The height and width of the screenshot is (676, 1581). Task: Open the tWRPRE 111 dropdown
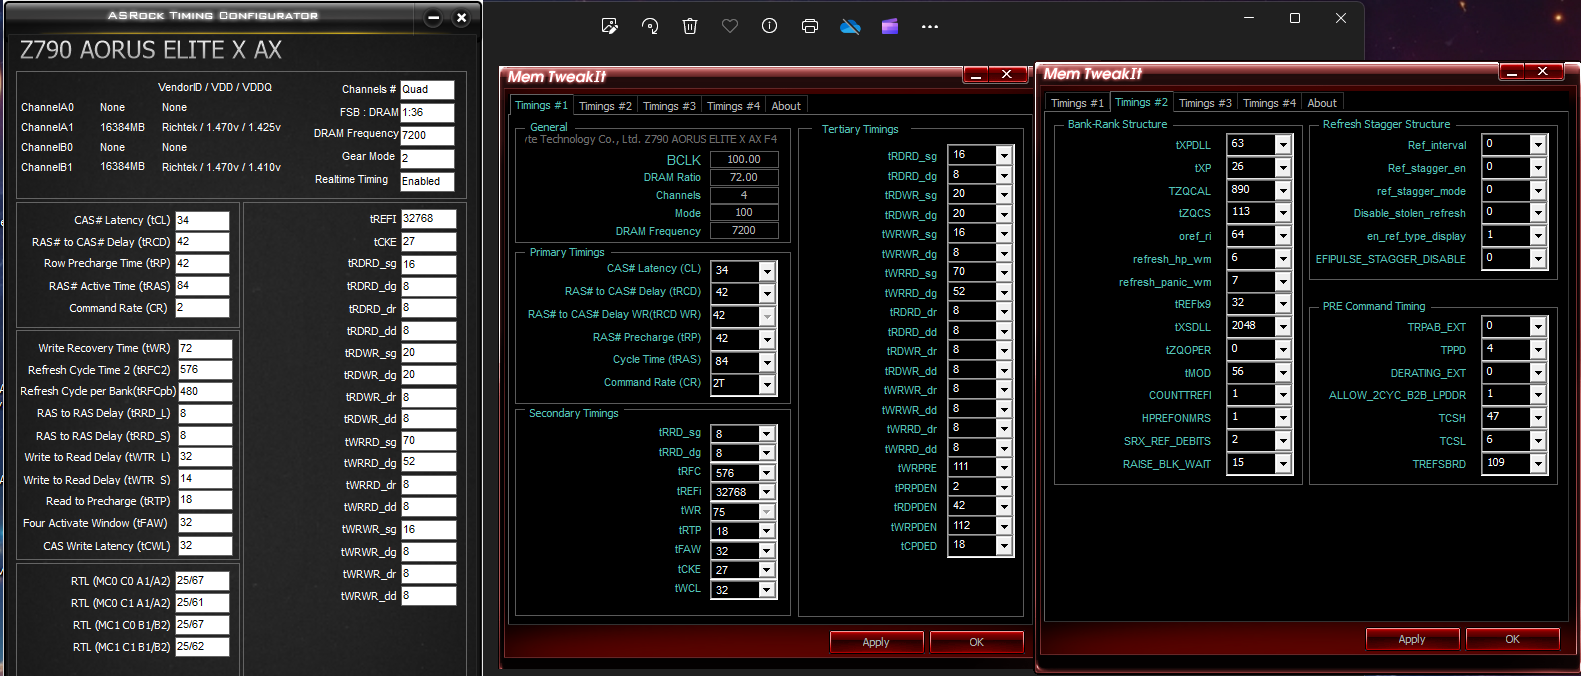tap(1004, 467)
